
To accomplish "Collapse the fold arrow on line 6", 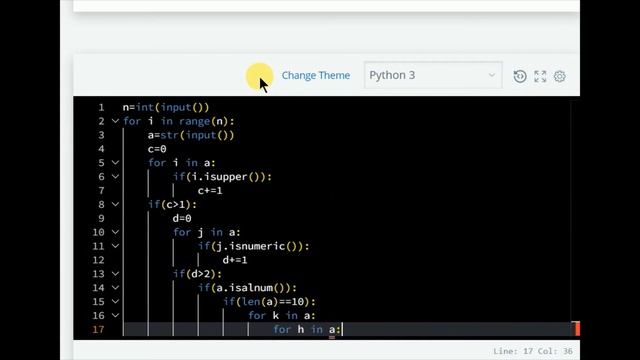I will (115, 177).
